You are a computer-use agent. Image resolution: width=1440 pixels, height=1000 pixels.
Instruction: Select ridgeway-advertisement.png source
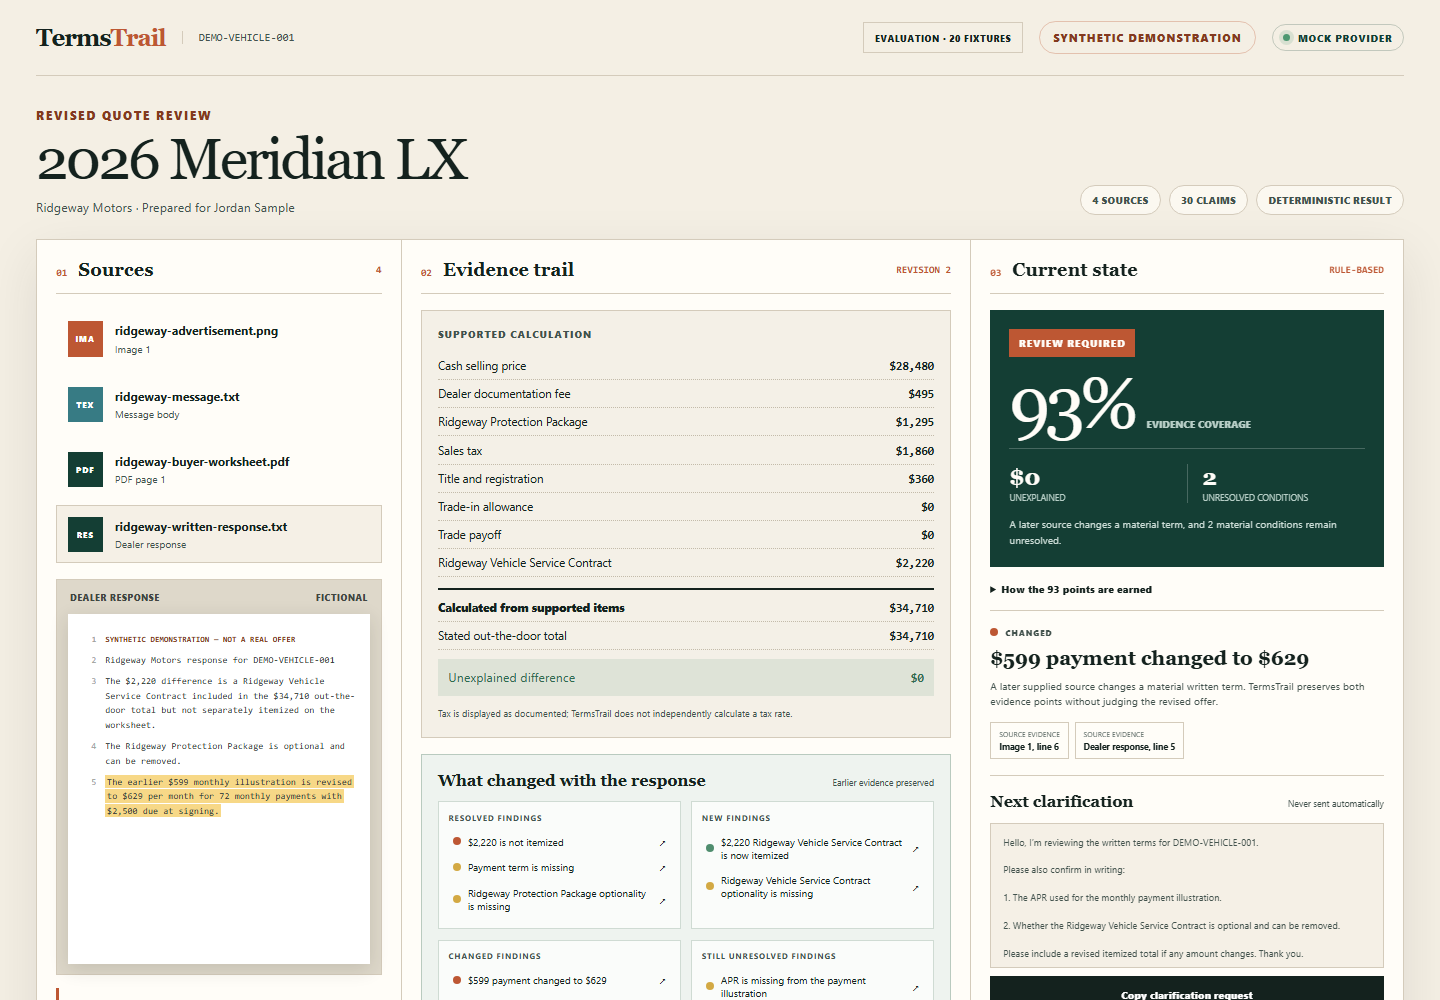click(x=219, y=339)
